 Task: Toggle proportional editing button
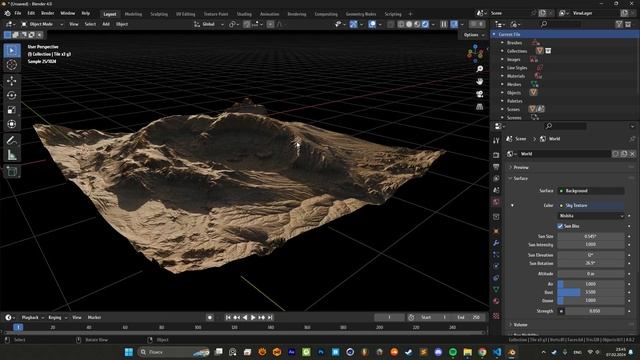pyautogui.click(x=271, y=24)
